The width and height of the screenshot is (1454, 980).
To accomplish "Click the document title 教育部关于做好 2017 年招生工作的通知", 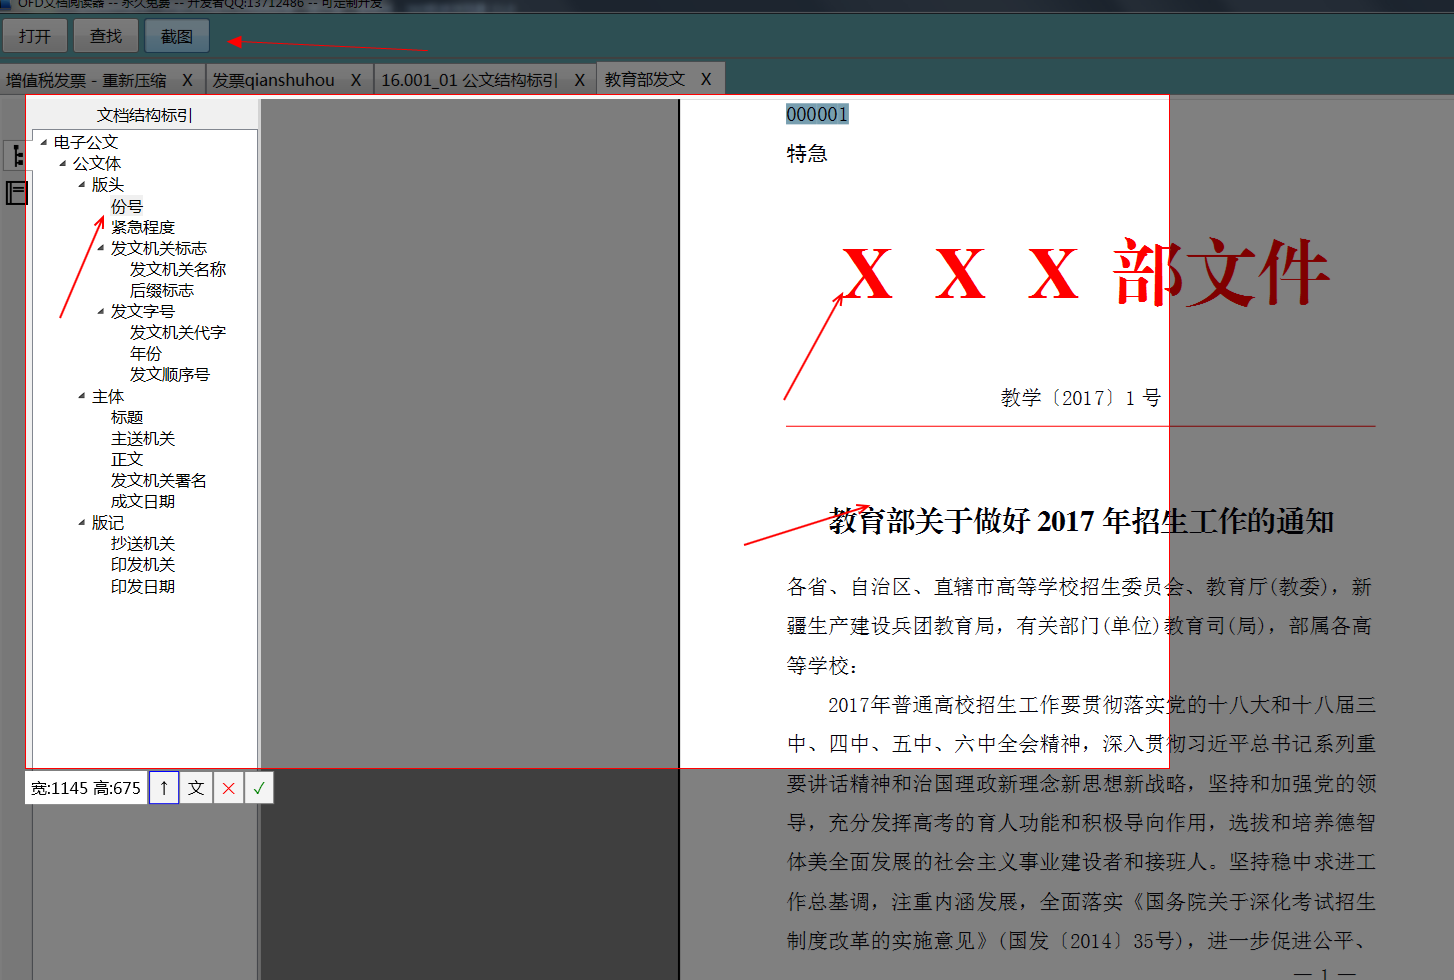I will [x=1081, y=521].
